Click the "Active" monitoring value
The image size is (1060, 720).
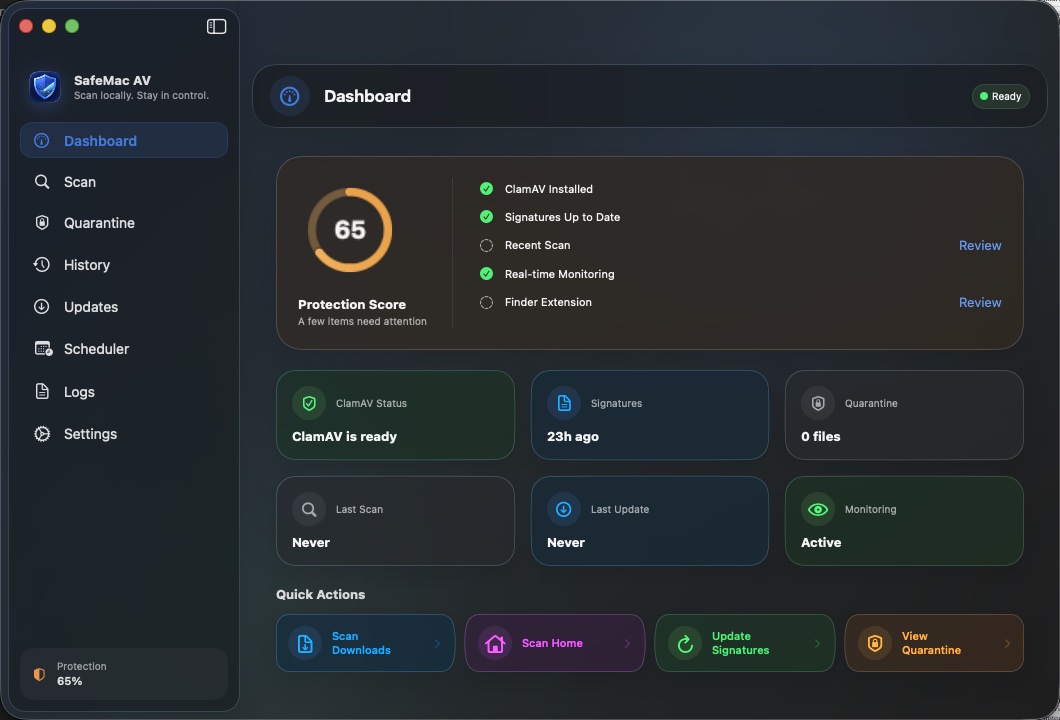821,543
